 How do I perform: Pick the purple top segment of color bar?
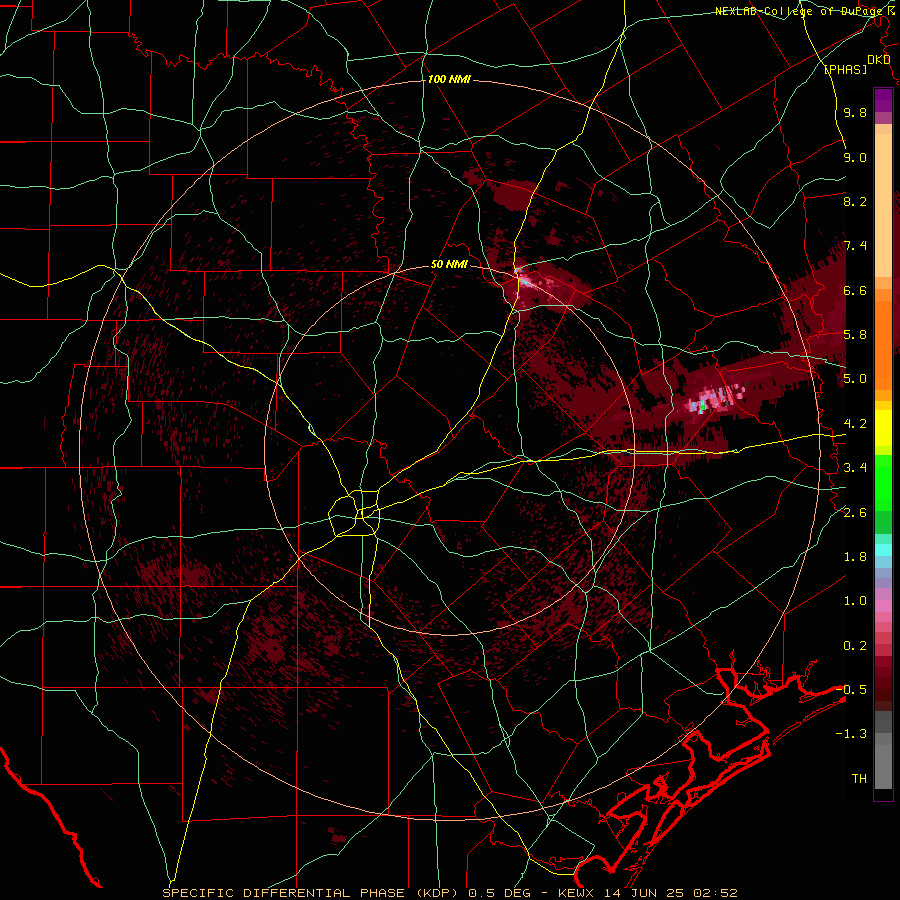click(883, 100)
